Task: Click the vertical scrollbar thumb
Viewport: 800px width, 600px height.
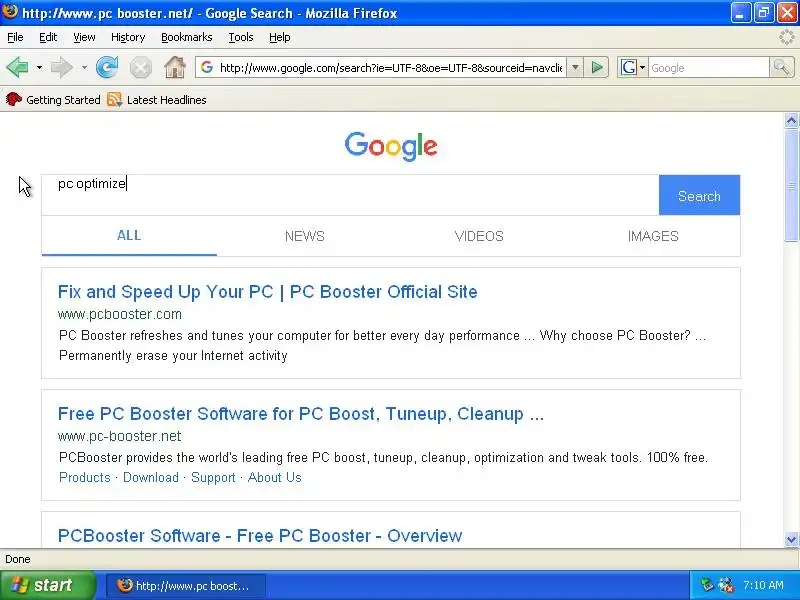Action: [791, 185]
